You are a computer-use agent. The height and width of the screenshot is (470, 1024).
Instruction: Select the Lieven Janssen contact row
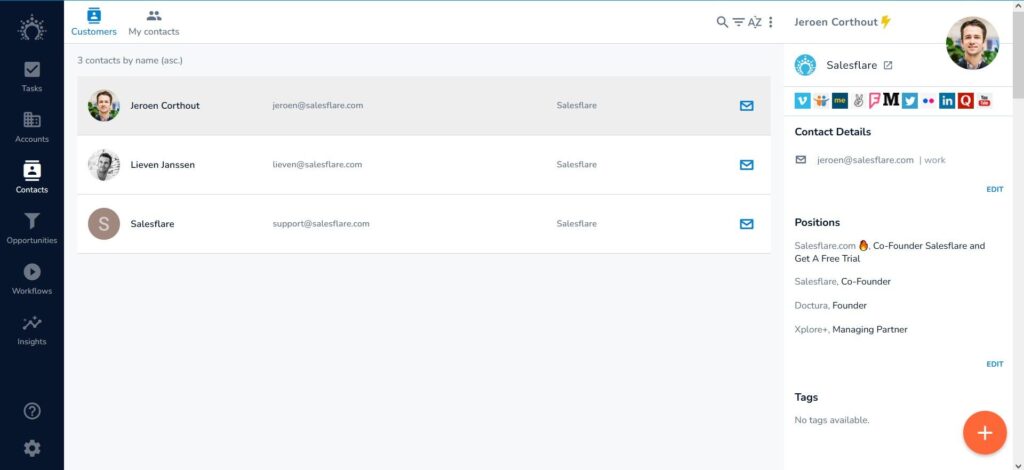pos(424,164)
